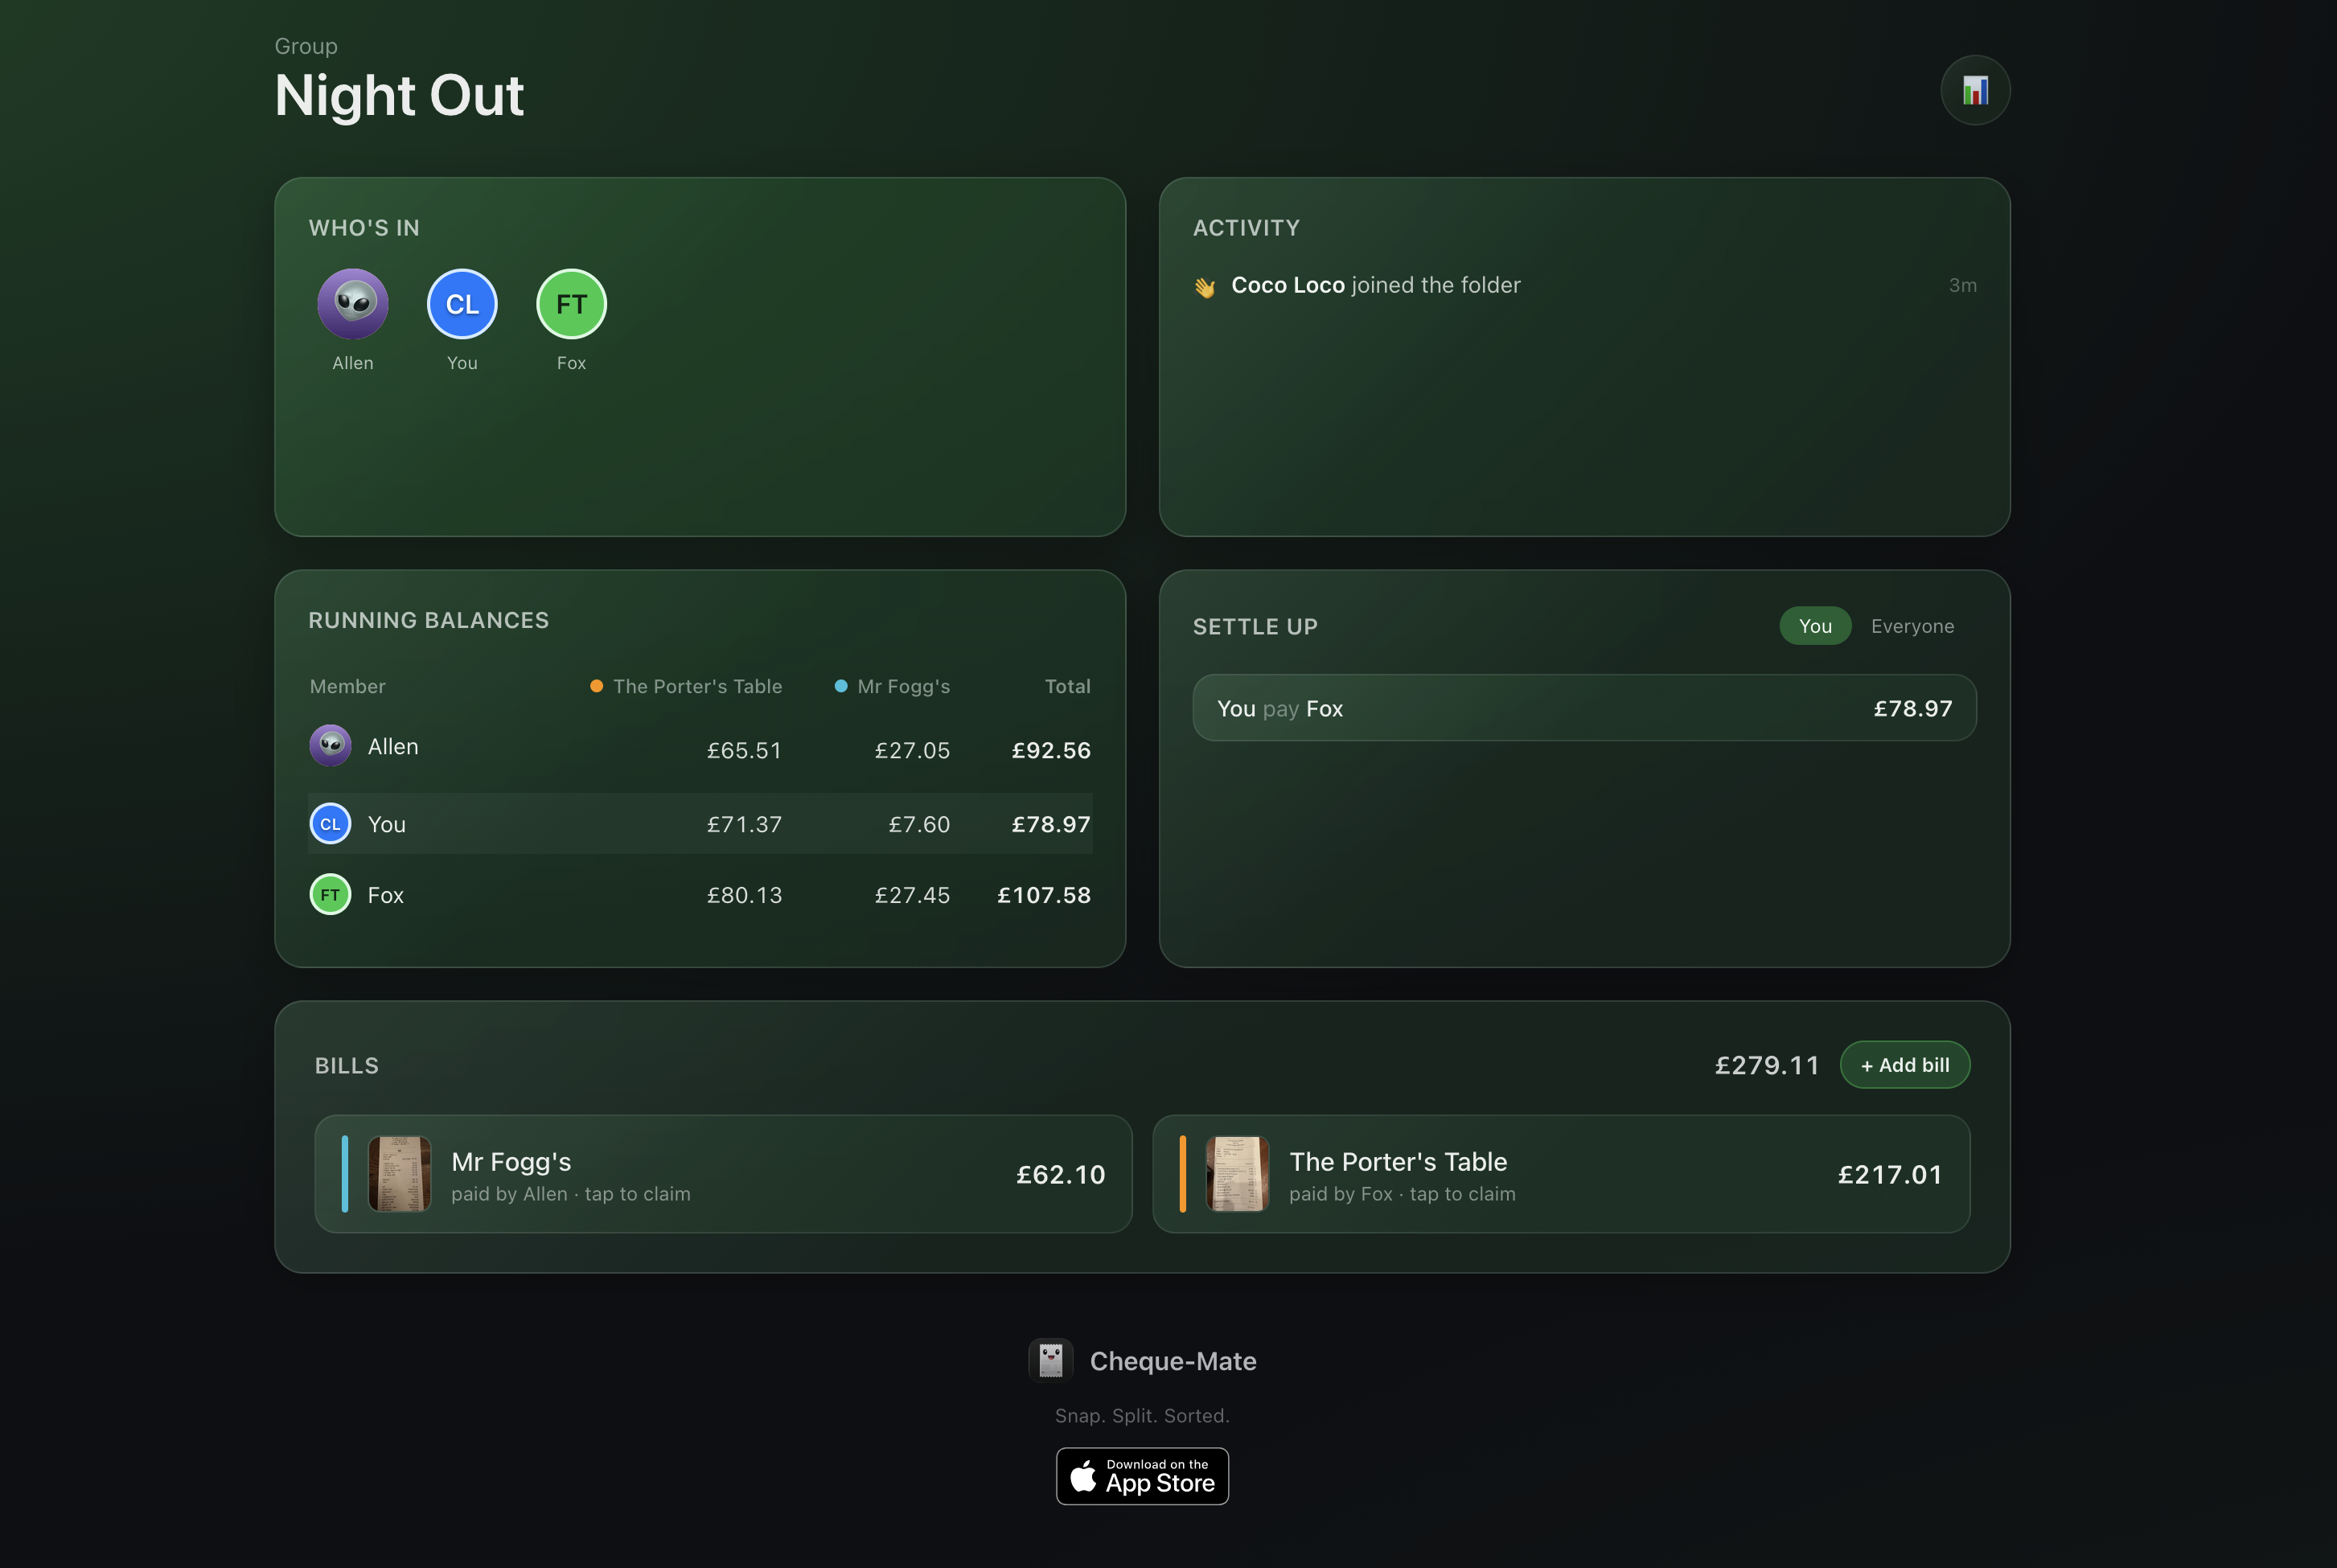Click the Member column header
2337x1568 pixels.
click(x=347, y=686)
